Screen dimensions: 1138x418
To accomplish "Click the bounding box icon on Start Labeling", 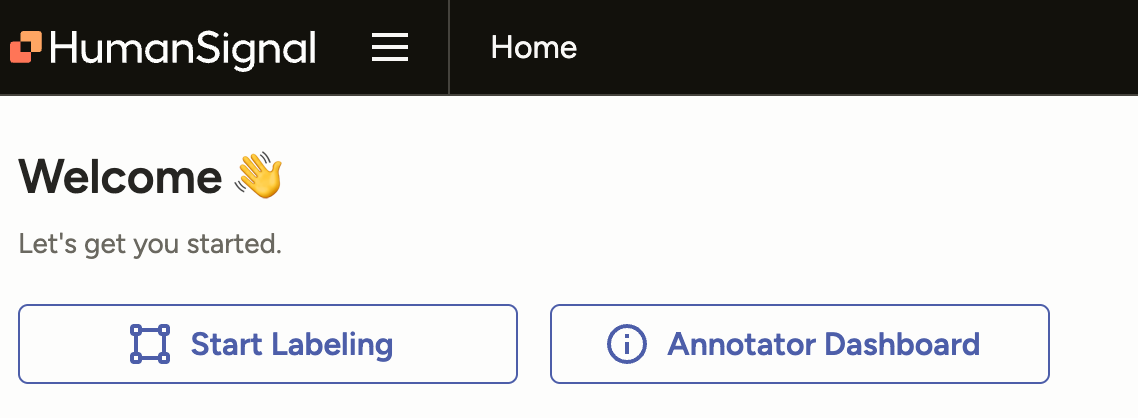I will click(x=150, y=344).
